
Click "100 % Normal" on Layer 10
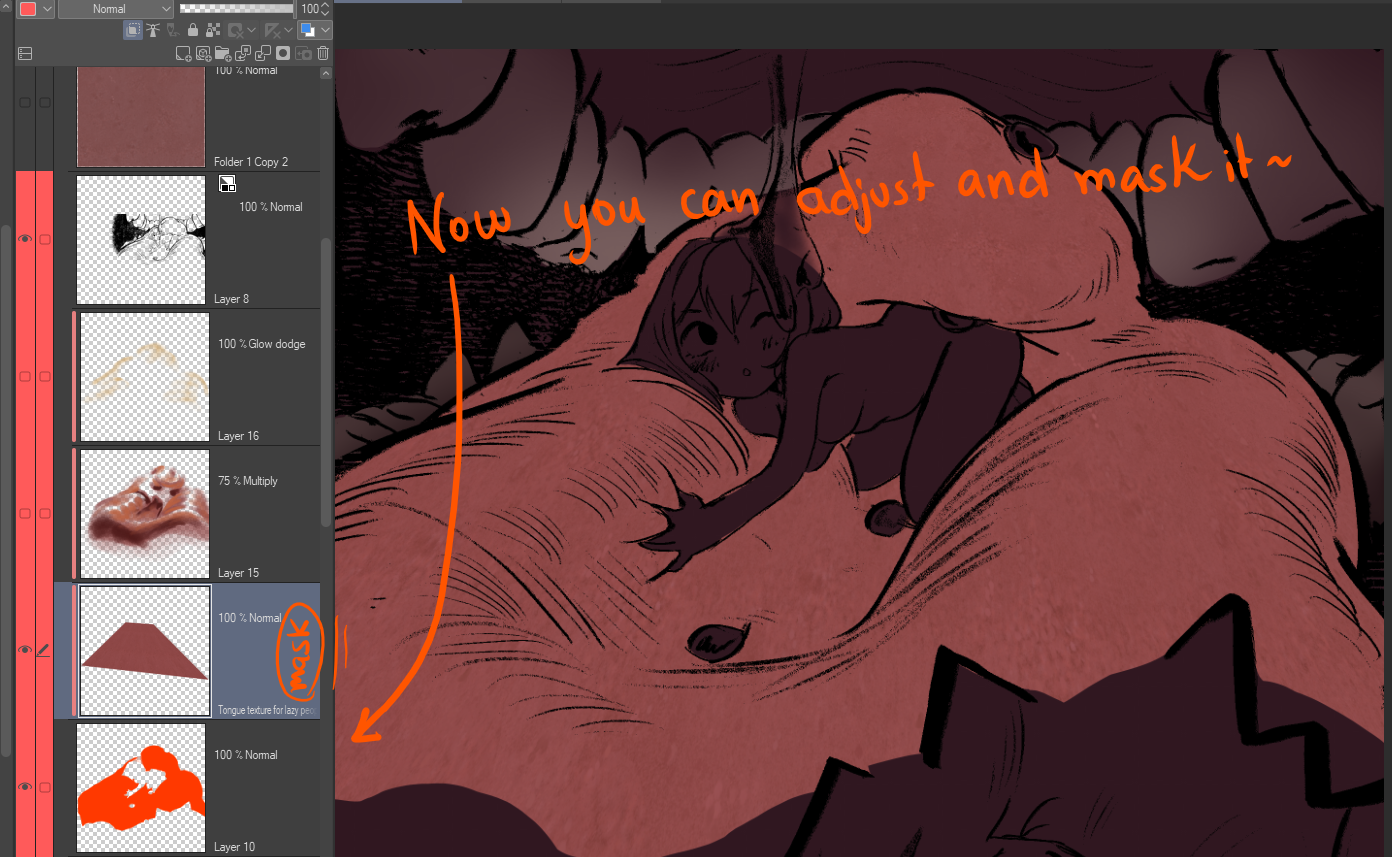246,755
